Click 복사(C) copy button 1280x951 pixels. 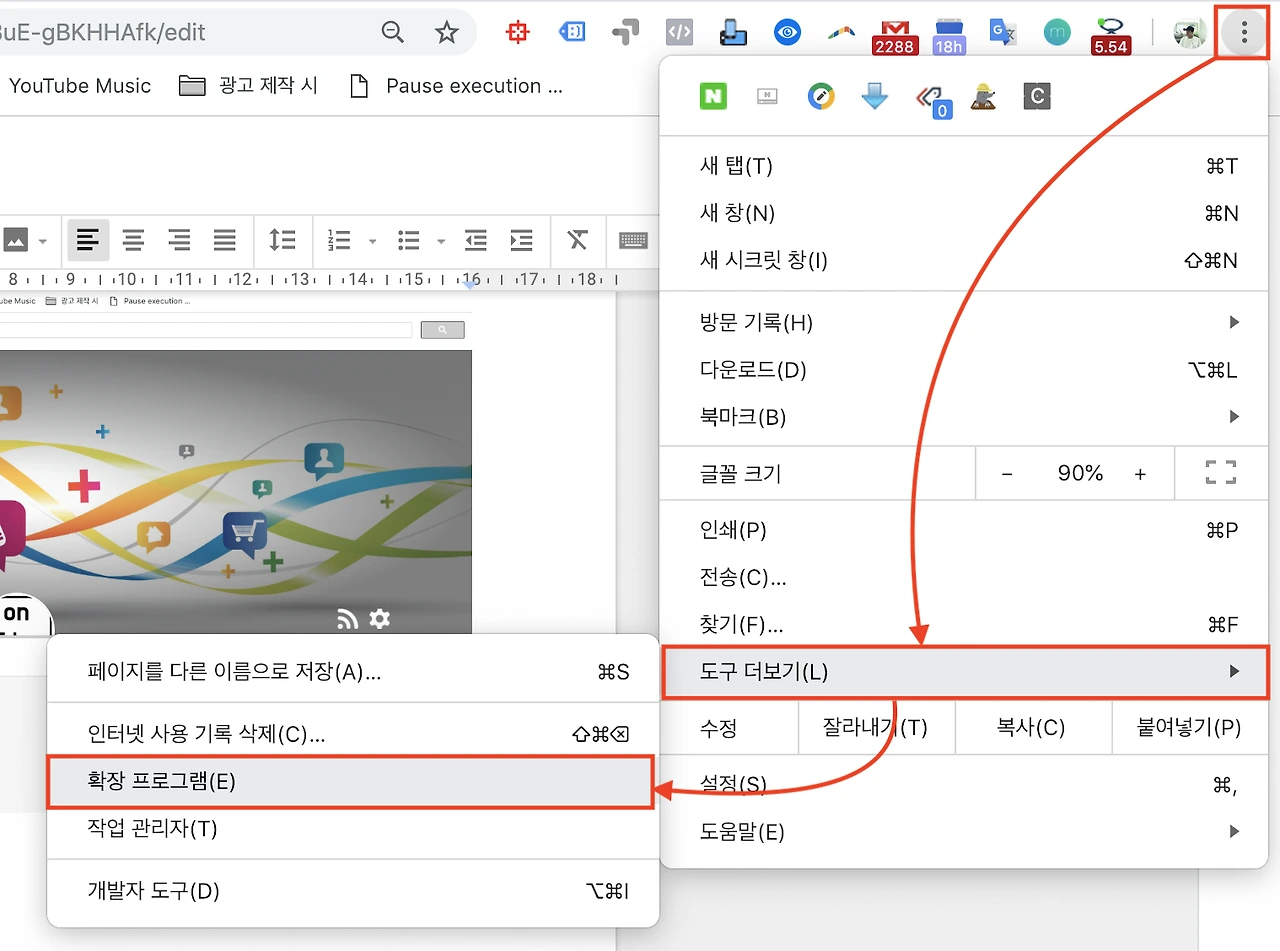point(1031,727)
